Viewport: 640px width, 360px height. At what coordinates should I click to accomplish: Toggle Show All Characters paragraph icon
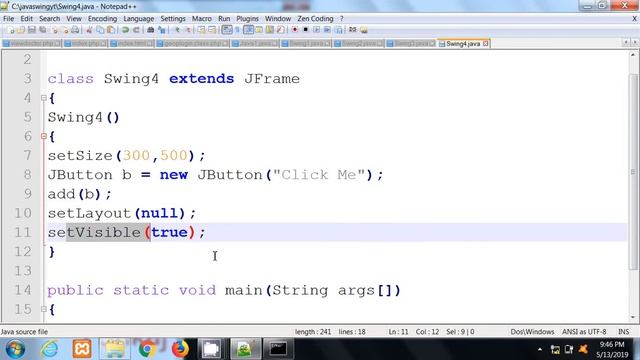point(237,30)
